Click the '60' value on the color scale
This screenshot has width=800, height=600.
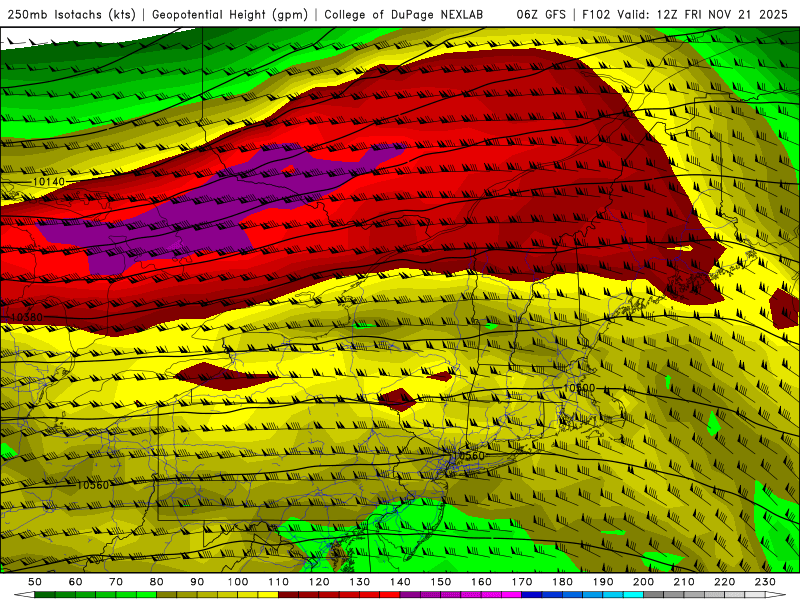tap(76, 582)
